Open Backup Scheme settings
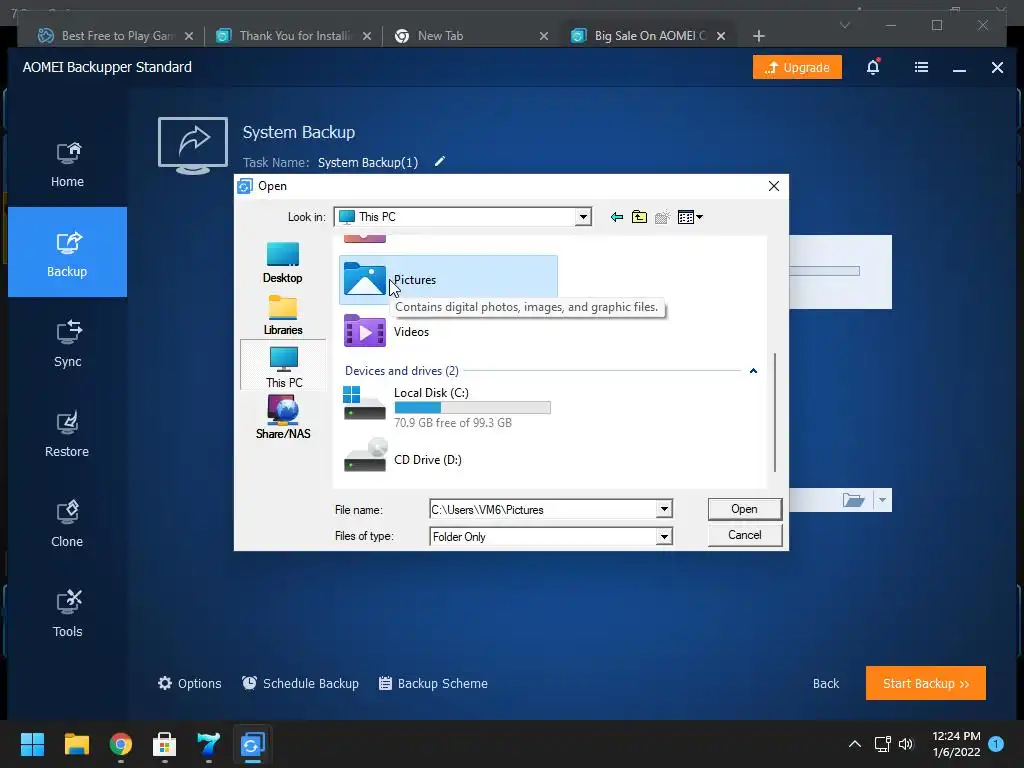The height and width of the screenshot is (768, 1024). pos(434,683)
